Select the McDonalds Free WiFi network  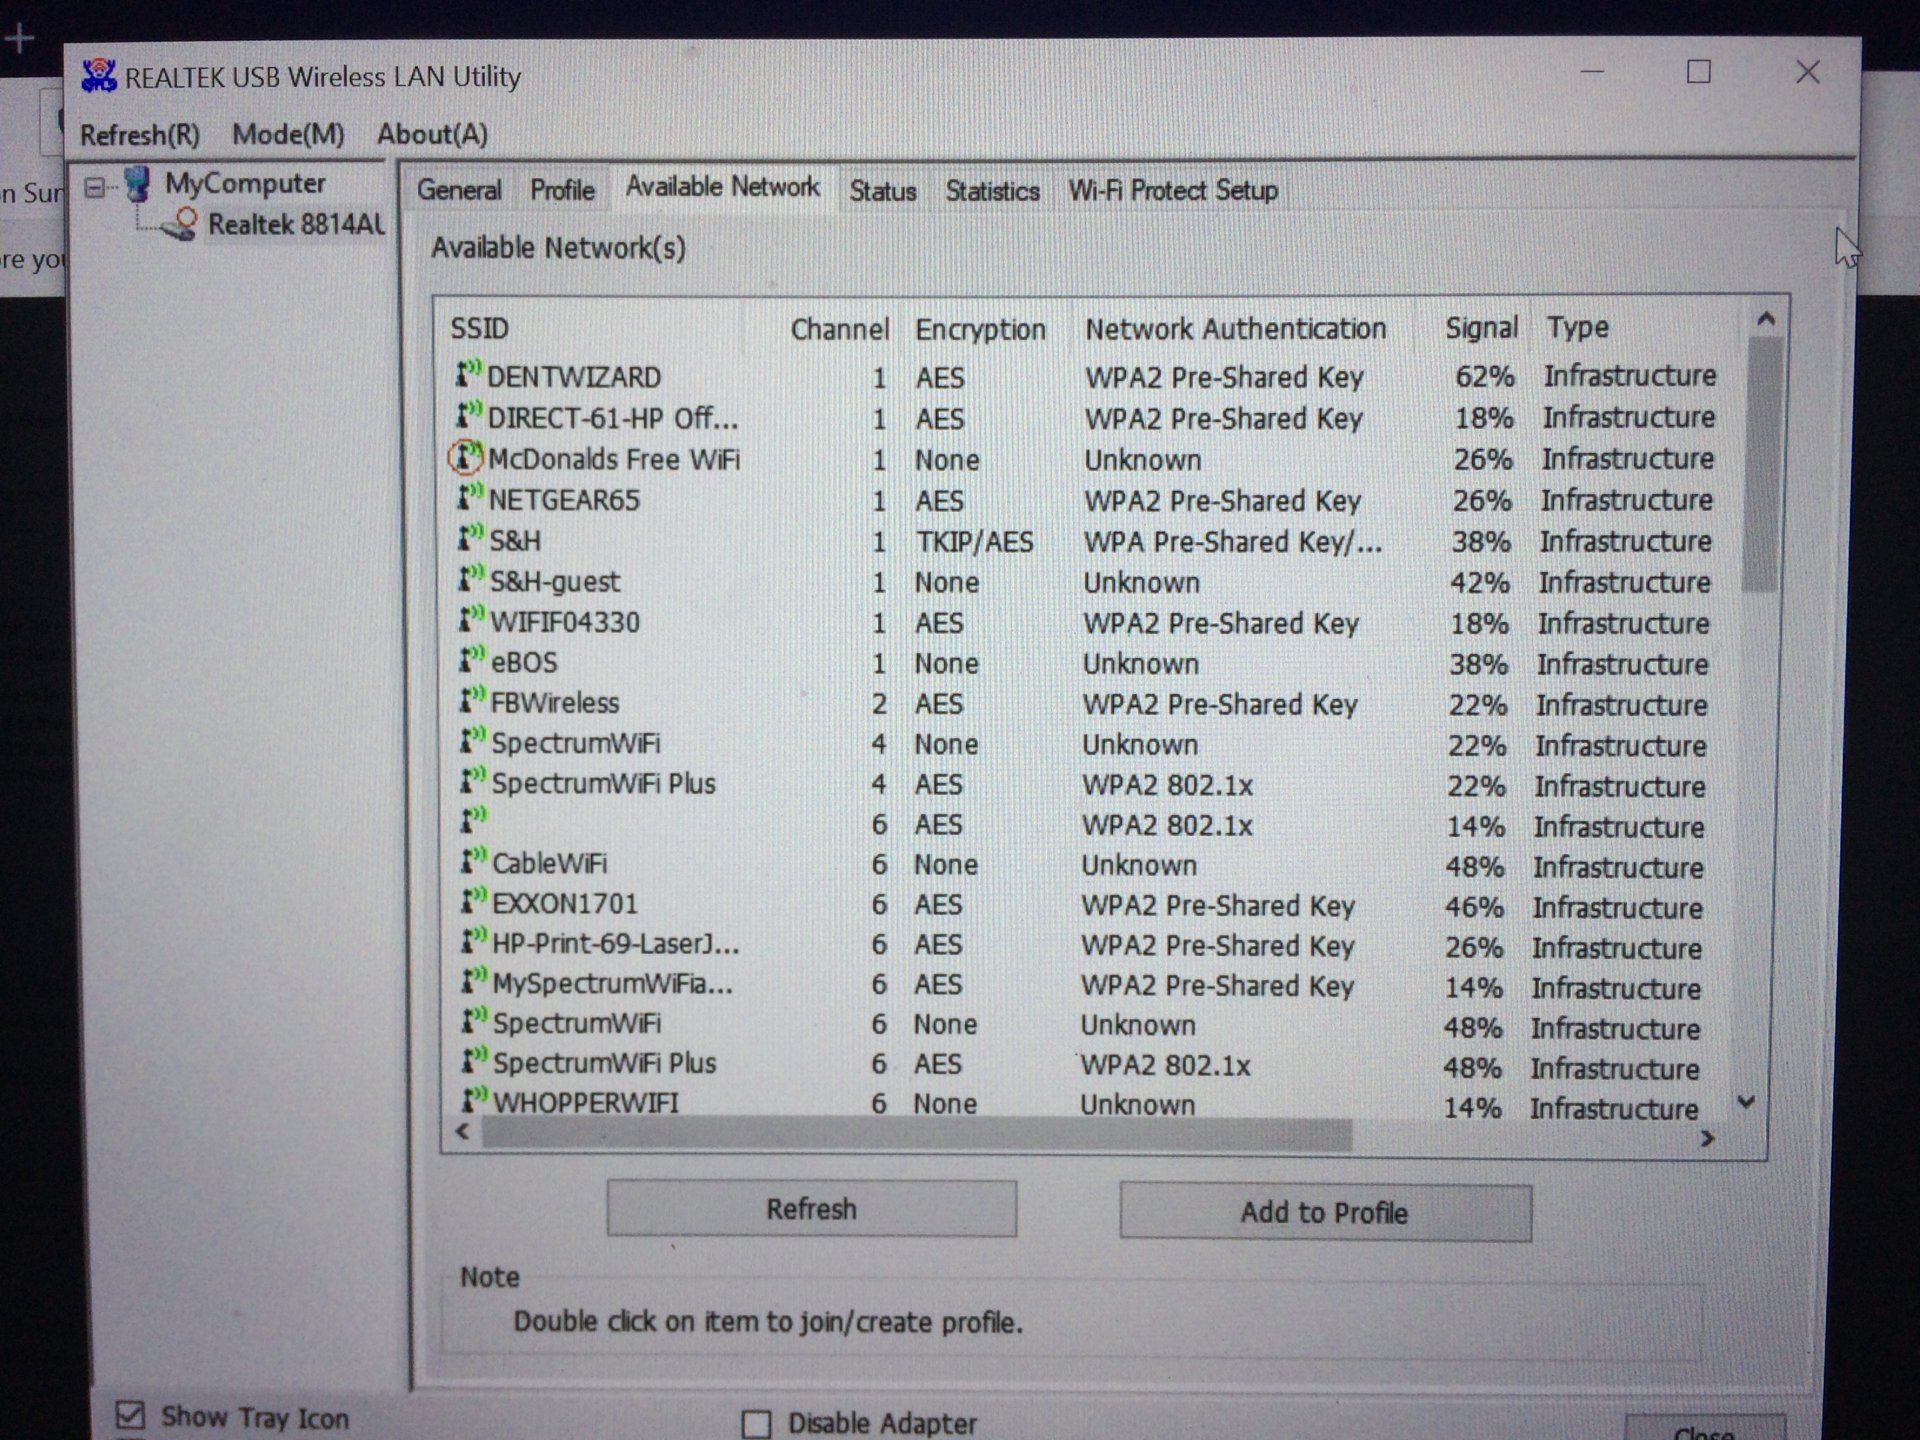[1085, 459]
